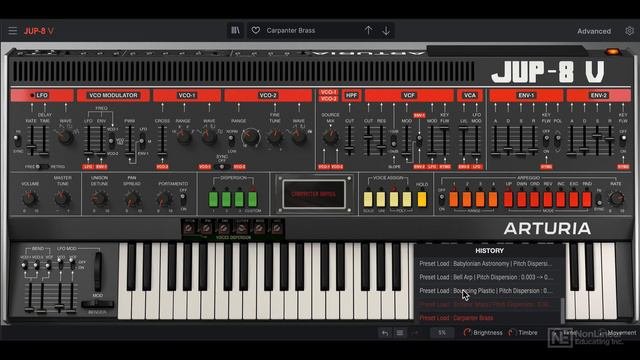This screenshot has height=360, width=640.
Task: Click the Timbre macro knob
Action: [512, 333]
